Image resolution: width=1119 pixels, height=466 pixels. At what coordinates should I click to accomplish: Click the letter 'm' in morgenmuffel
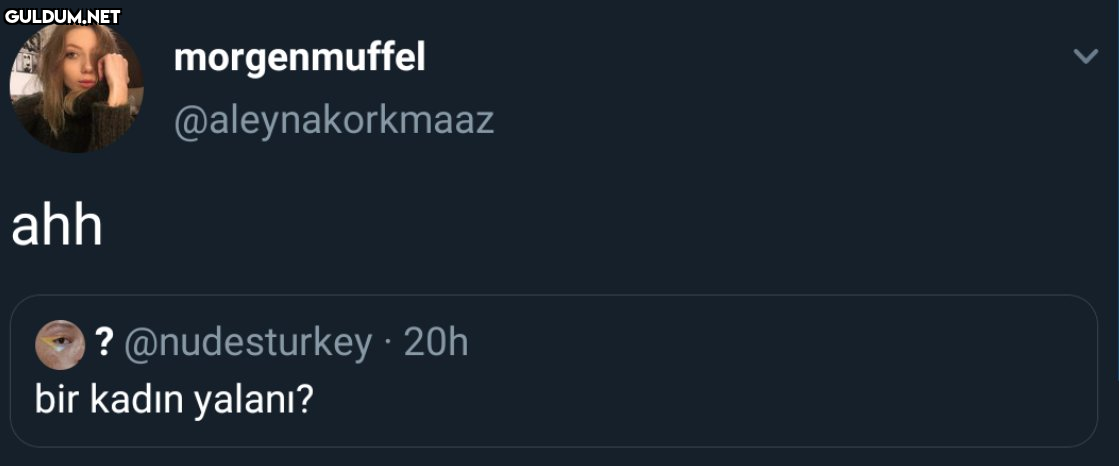click(188, 62)
